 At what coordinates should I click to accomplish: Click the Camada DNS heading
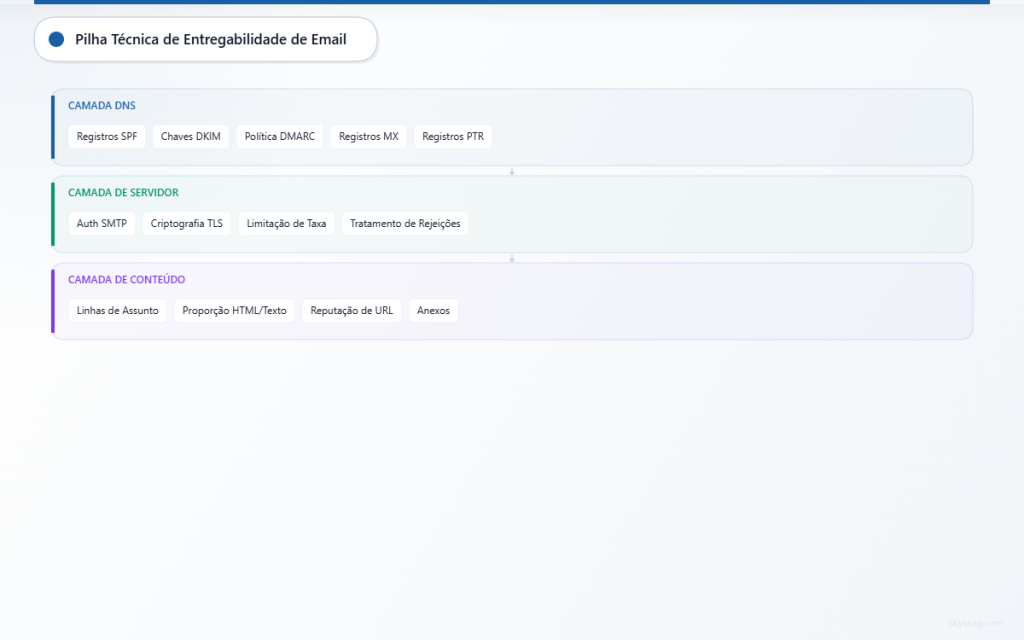102,105
